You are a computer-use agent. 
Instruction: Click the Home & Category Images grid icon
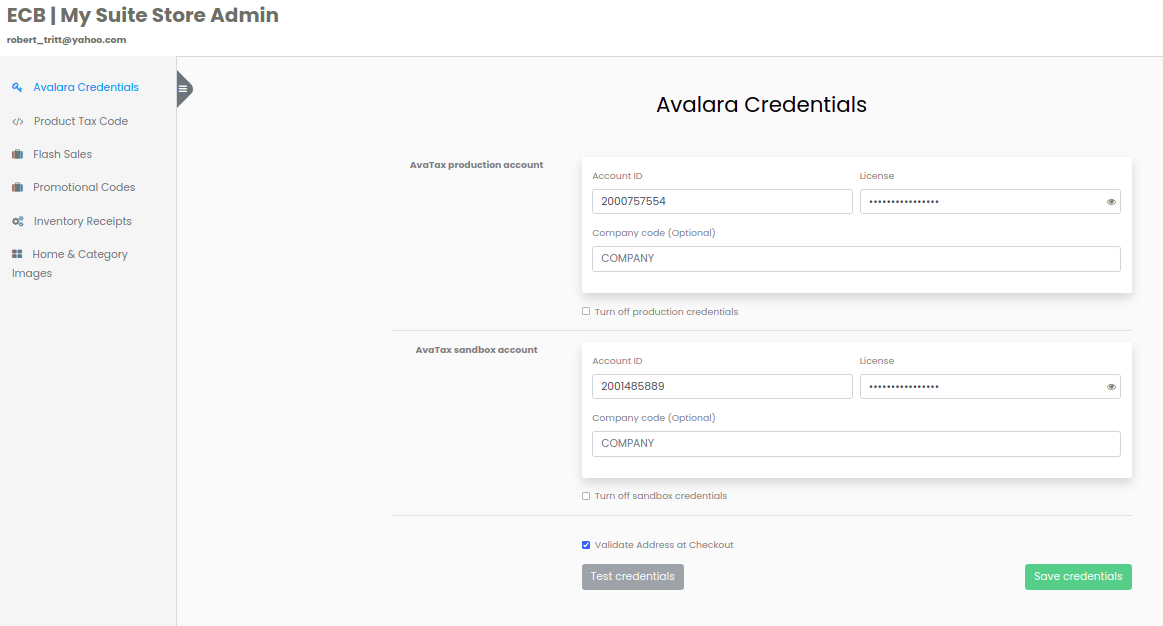17,254
